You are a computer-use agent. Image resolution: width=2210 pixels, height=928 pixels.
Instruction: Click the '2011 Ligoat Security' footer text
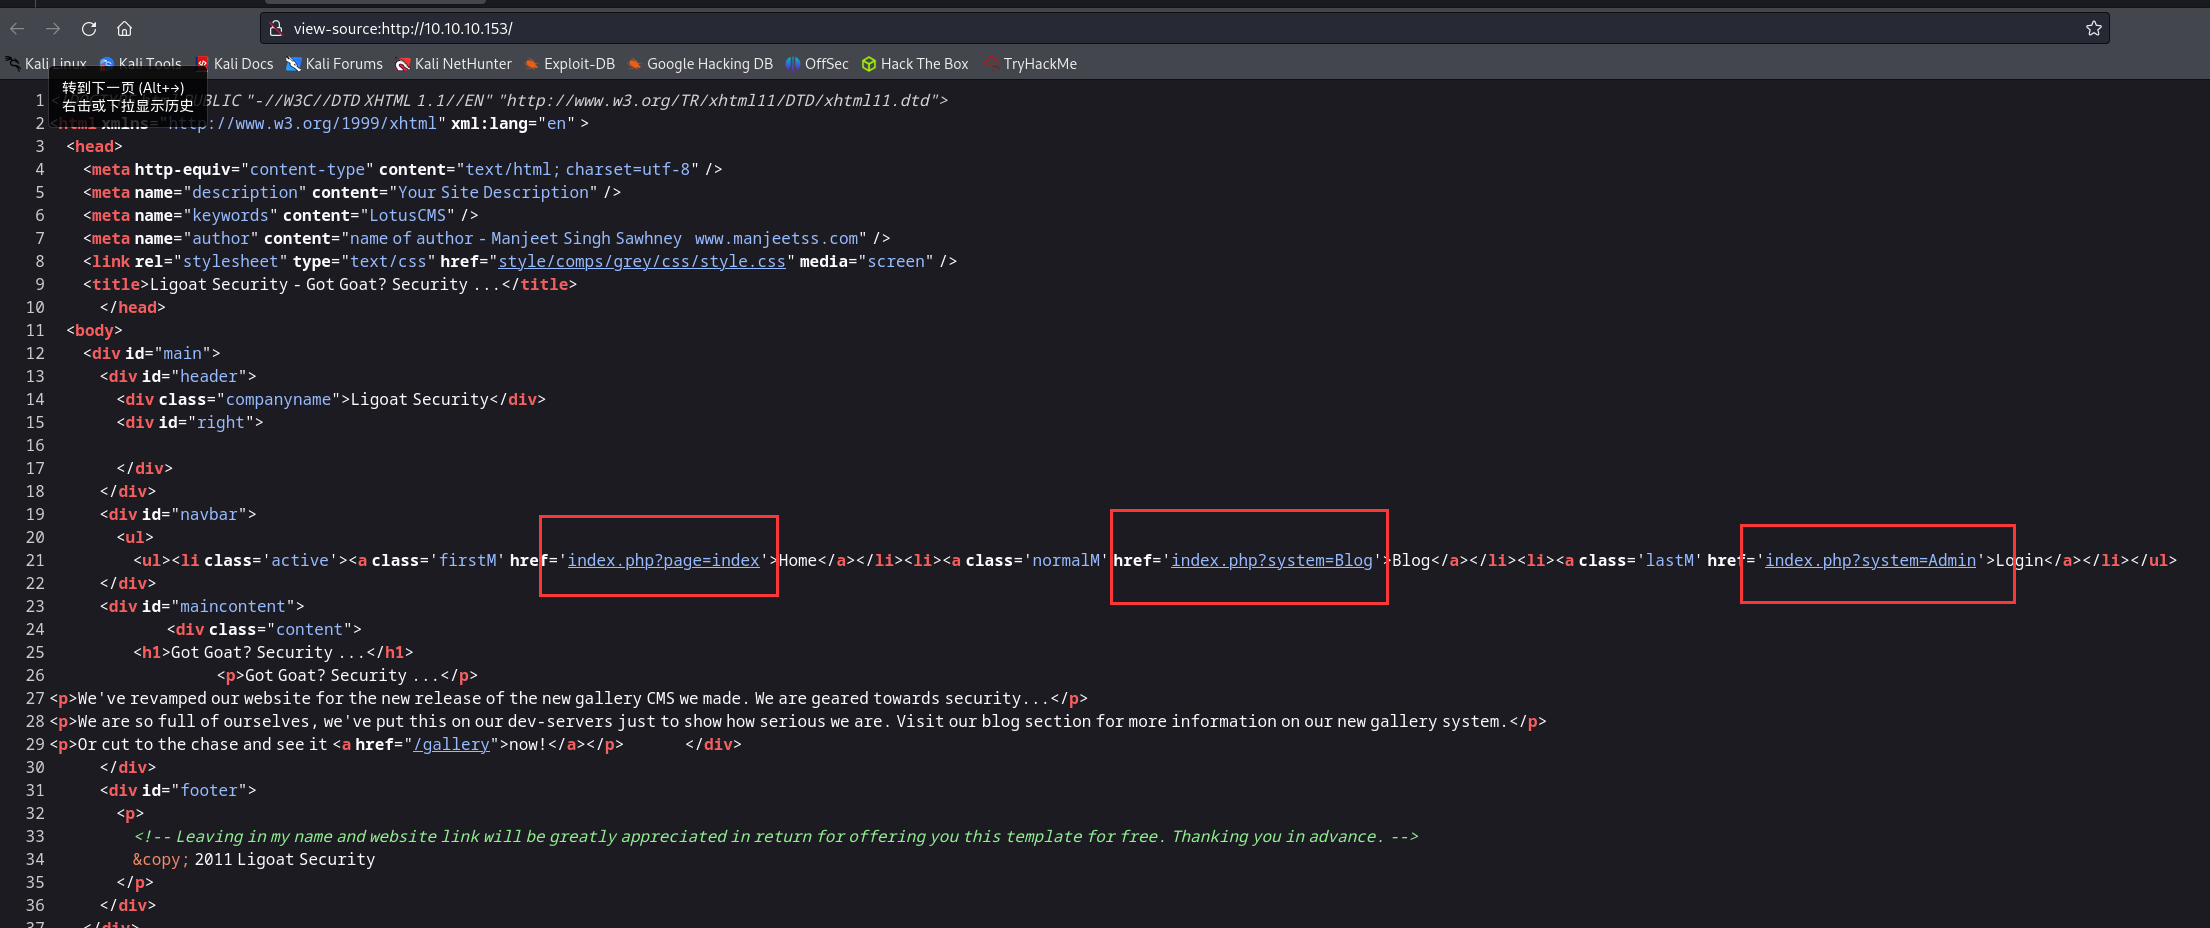285,860
